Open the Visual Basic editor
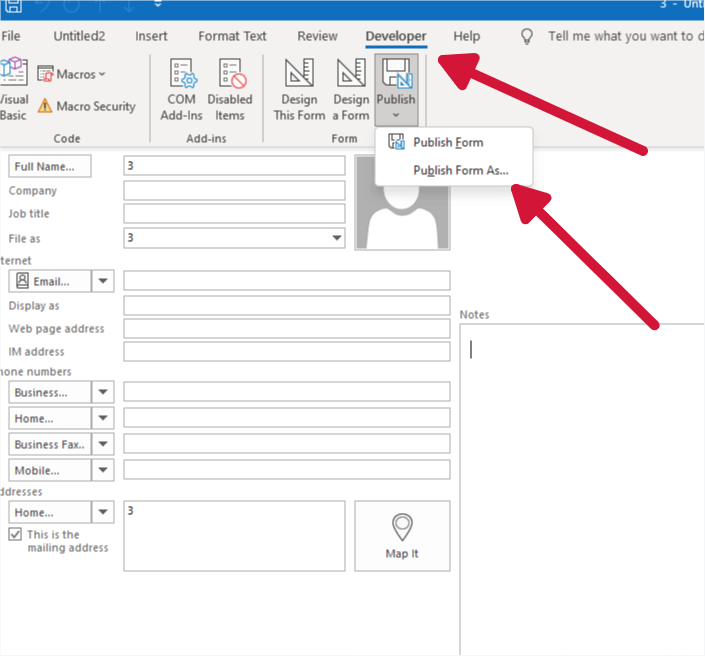Screen dimensions: 705x656 coord(13,89)
